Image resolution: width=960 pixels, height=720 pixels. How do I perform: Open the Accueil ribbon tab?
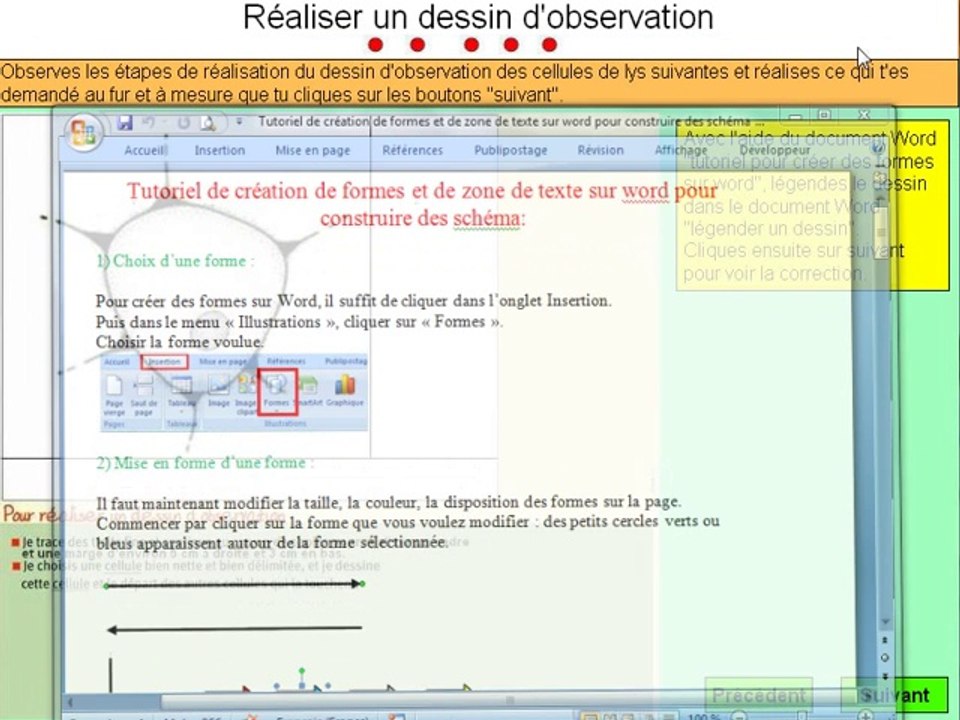145,150
